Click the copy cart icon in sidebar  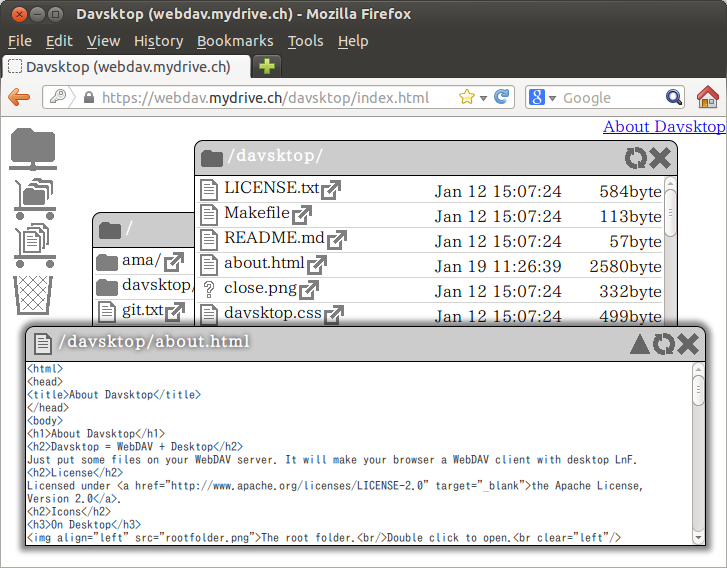[33, 245]
